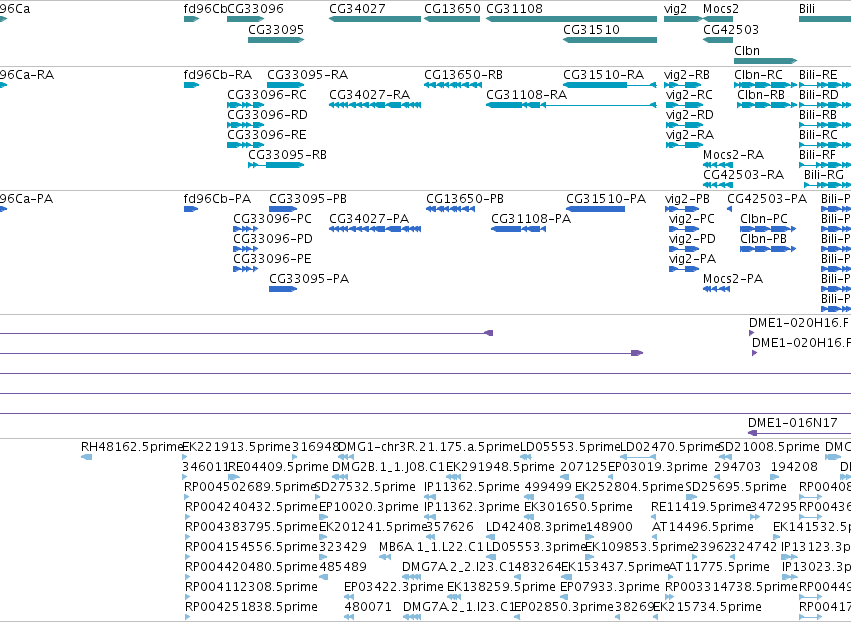This screenshot has height=622, width=851.
Task: Click the Clbn gene label
Action: tap(746, 50)
